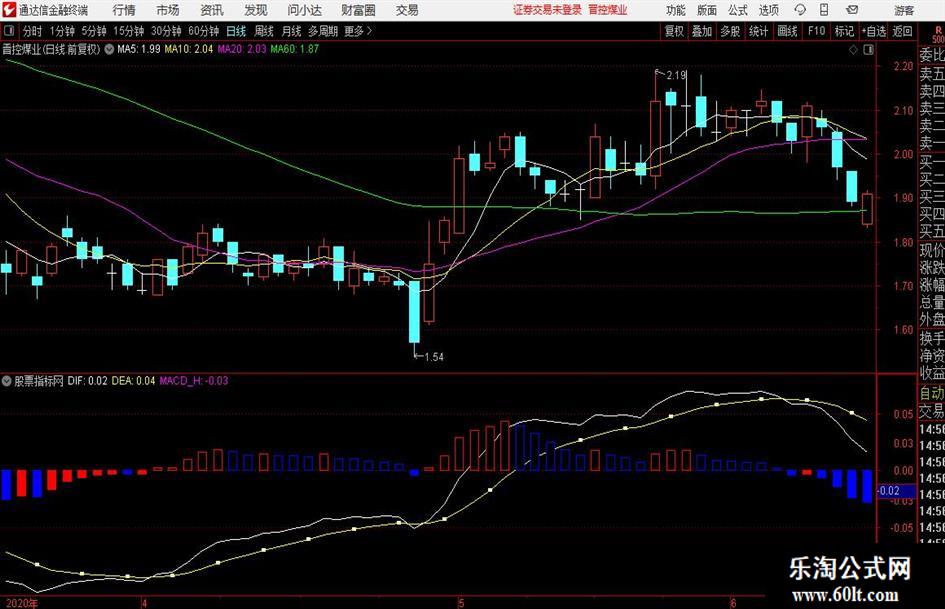Click the month 5 marker on date axis
Image resolution: width=945 pixels, height=609 pixels.
tap(461, 603)
